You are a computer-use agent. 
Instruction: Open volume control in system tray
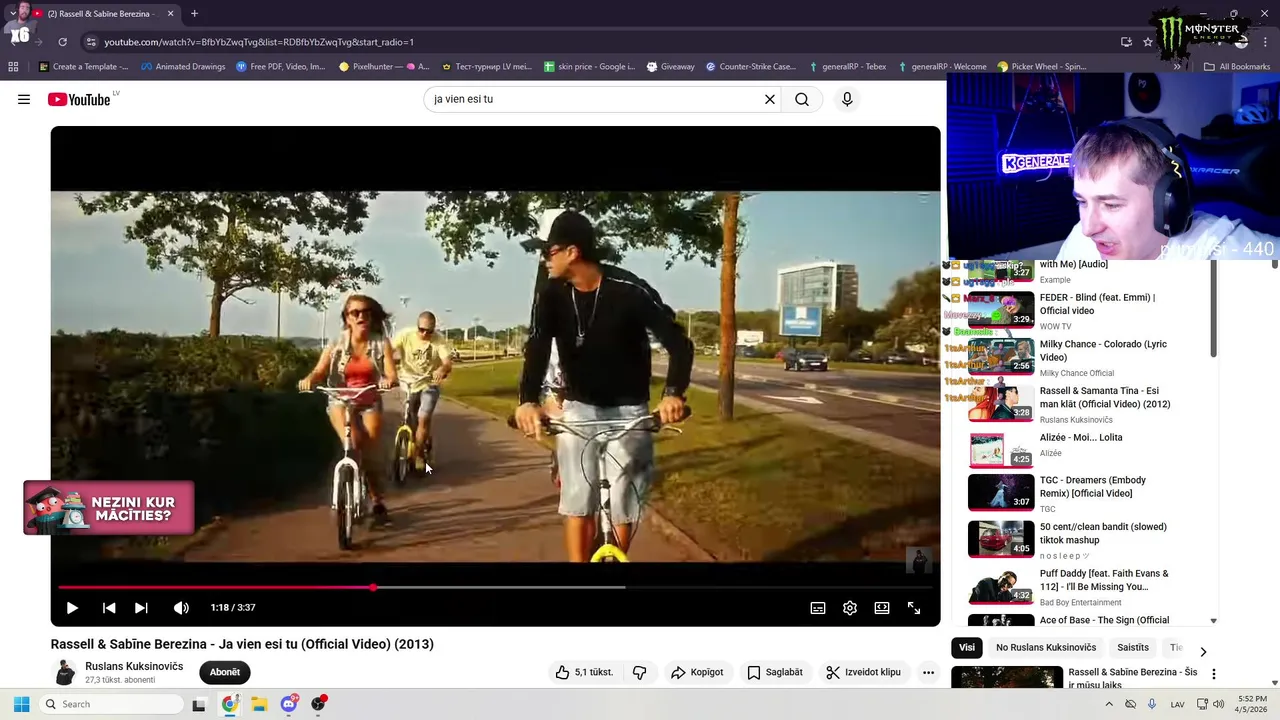tap(1218, 704)
